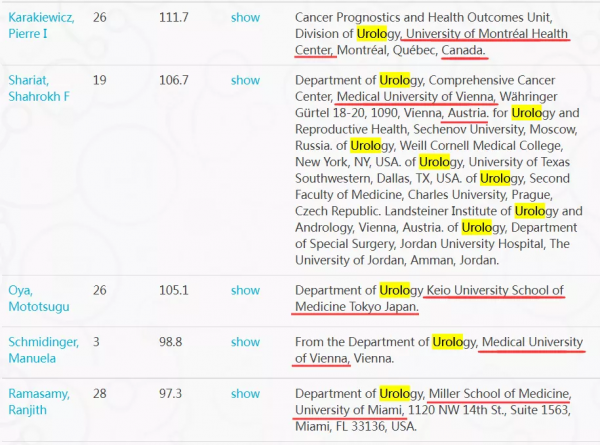The width and height of the screenshot is (600, 445).
Task: Expand 'show' for Shariat, Shahrokh F
Action: point(245,80)
